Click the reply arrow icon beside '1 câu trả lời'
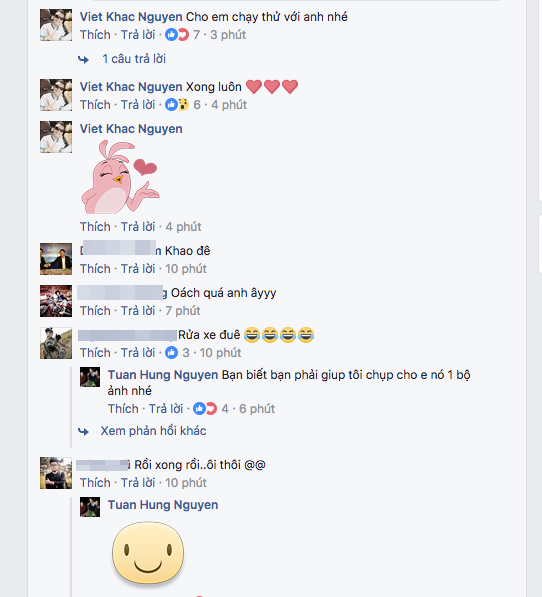 coord(83,59)
